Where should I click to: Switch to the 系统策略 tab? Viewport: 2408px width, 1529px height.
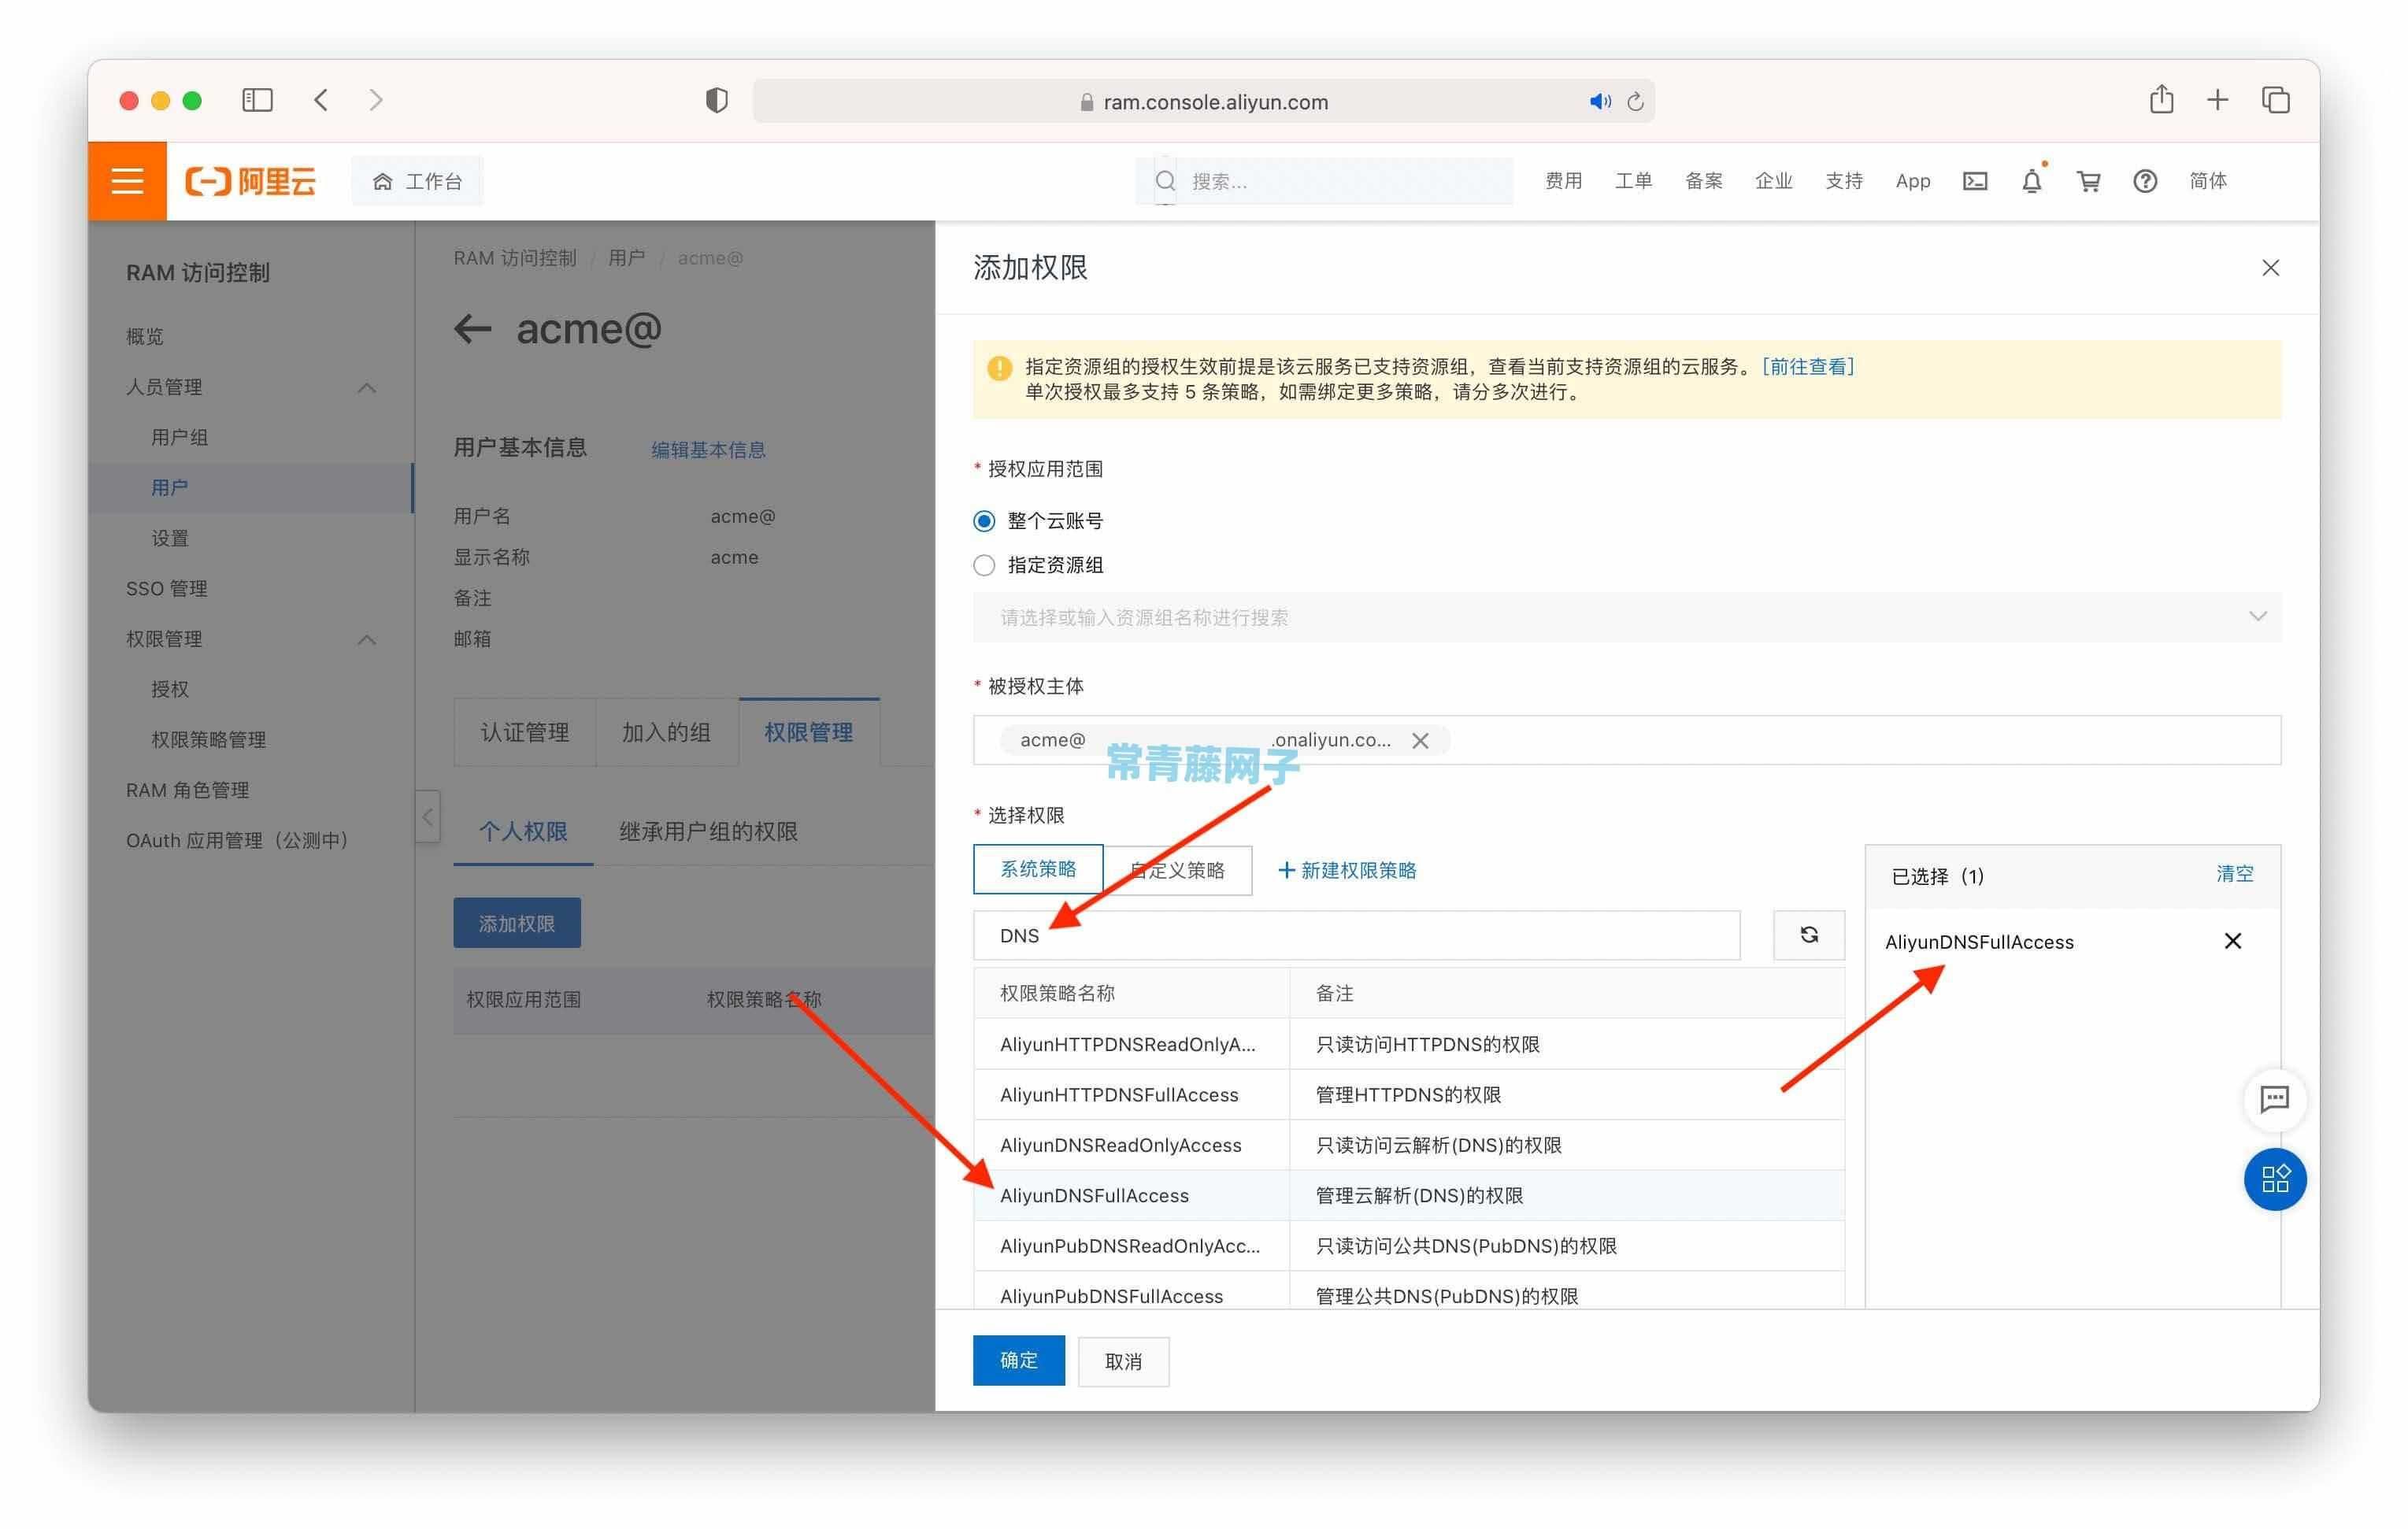click(x=1038, y=869)
